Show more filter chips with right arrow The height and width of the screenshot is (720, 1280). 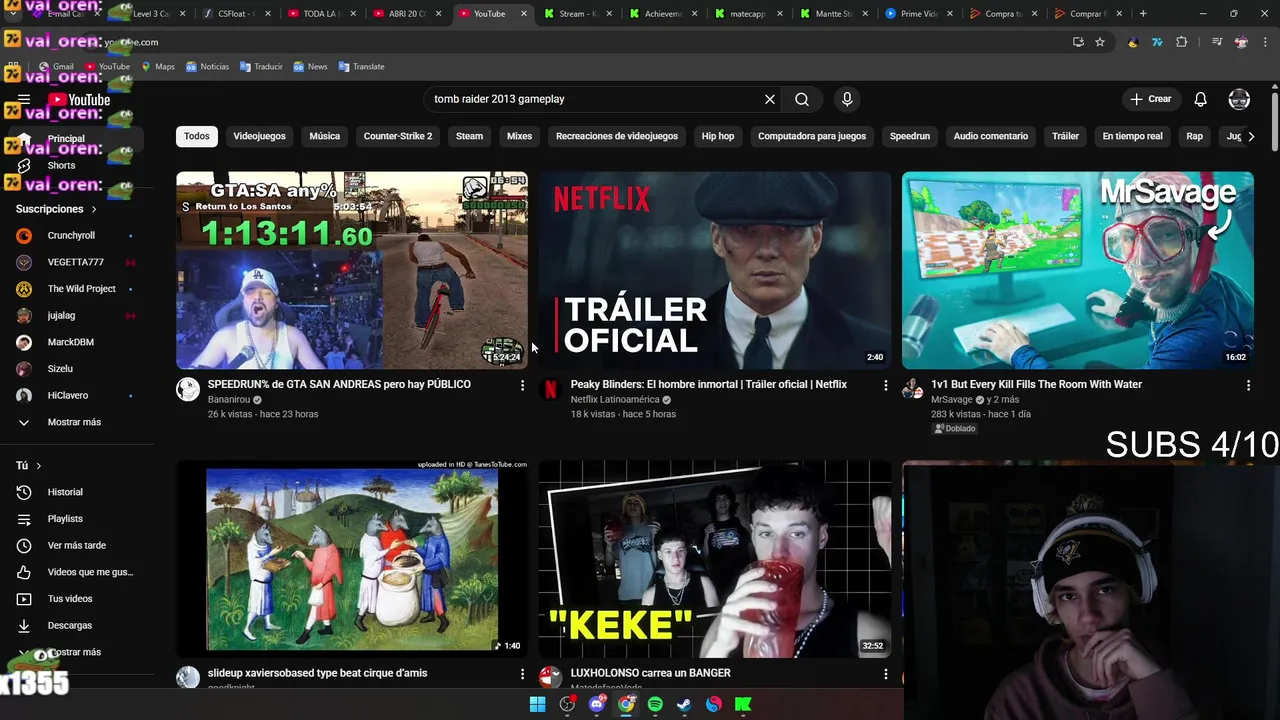coord(1250,136)
